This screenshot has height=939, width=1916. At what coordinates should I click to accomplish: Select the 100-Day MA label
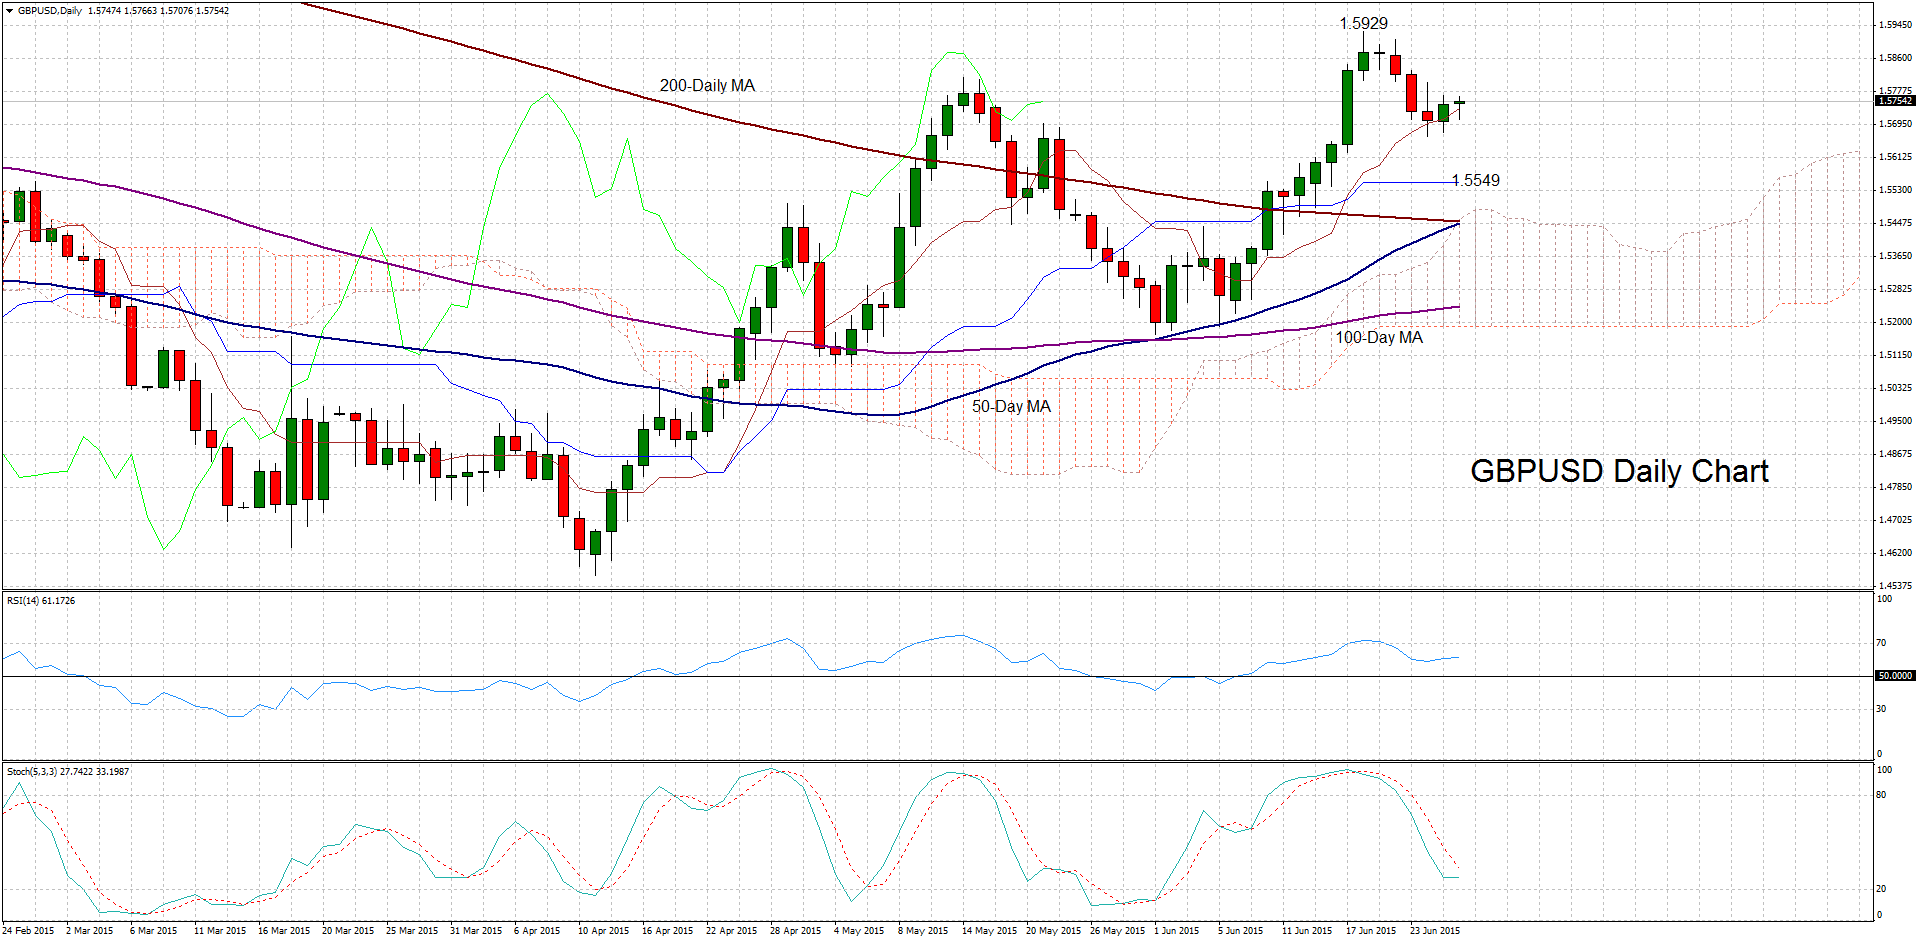click(1379, 338)
